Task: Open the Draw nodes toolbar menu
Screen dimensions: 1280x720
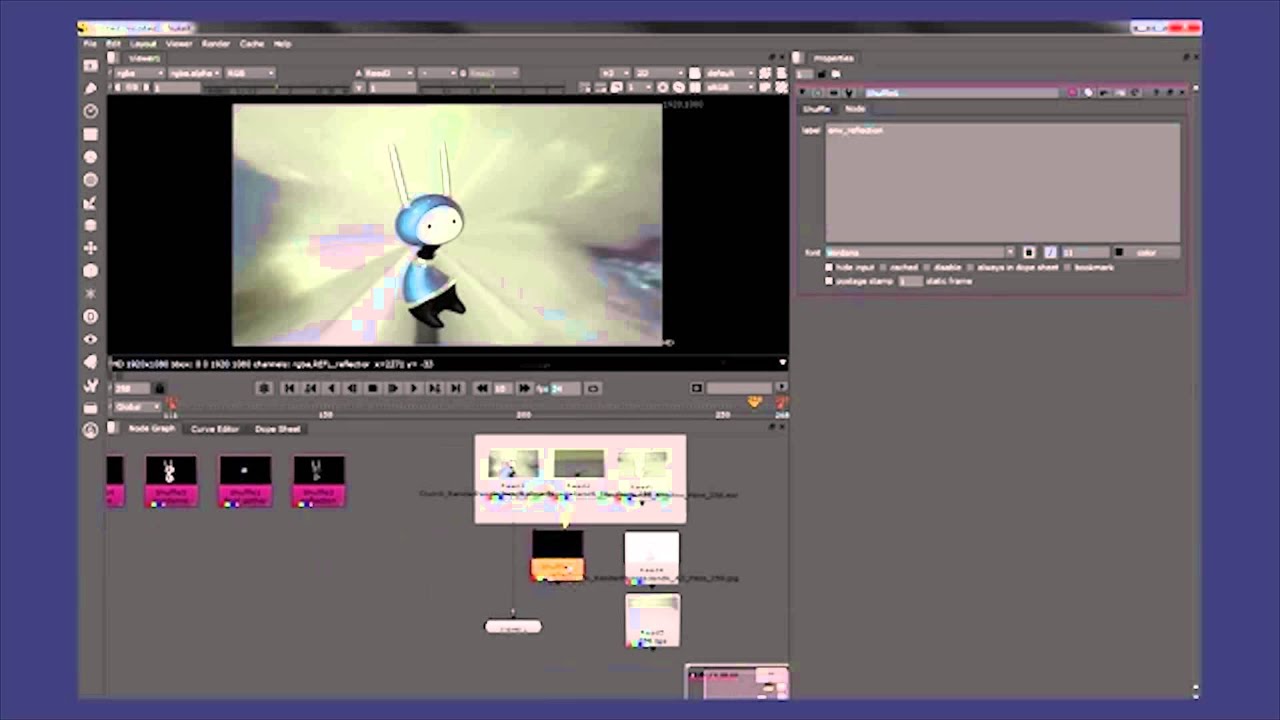Action: (90, 88)
